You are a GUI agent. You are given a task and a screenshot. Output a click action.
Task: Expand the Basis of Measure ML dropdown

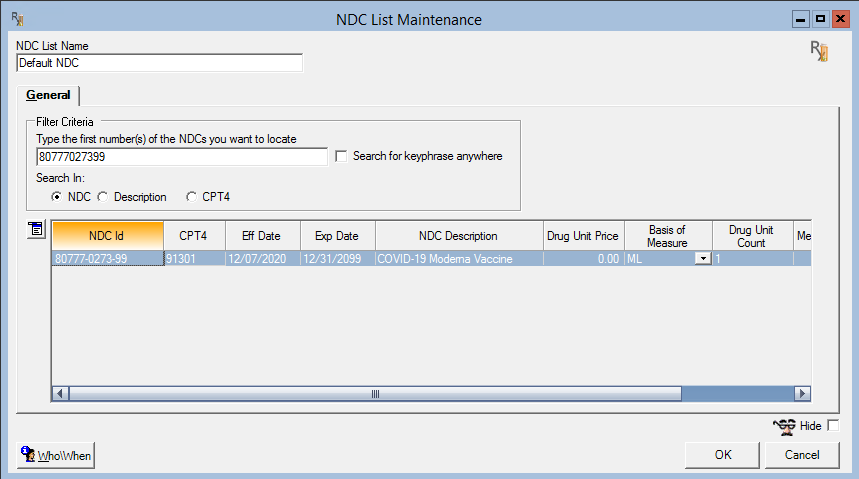[703, 259]
